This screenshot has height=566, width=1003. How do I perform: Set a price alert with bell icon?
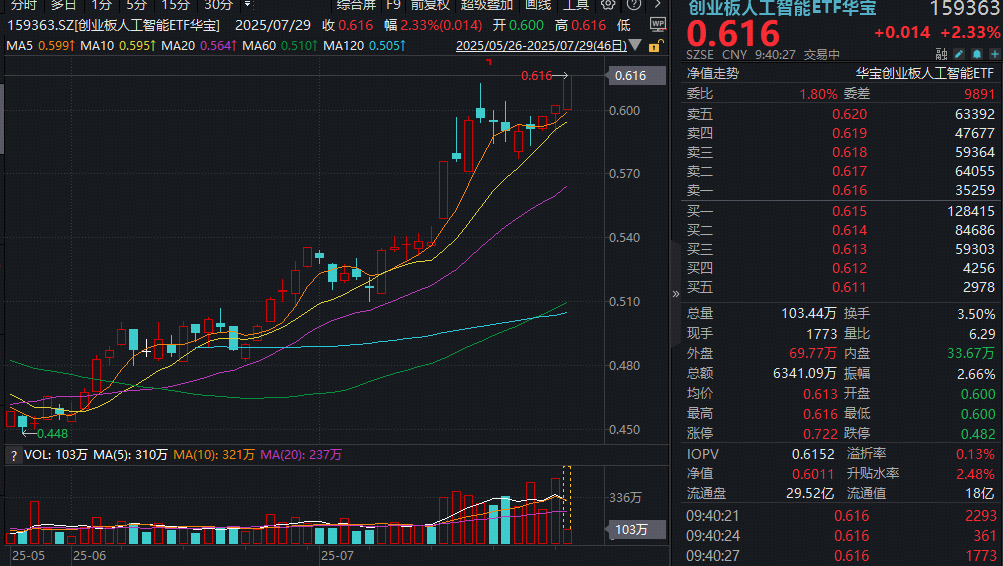pyautogui.click(x=976, y=54)
